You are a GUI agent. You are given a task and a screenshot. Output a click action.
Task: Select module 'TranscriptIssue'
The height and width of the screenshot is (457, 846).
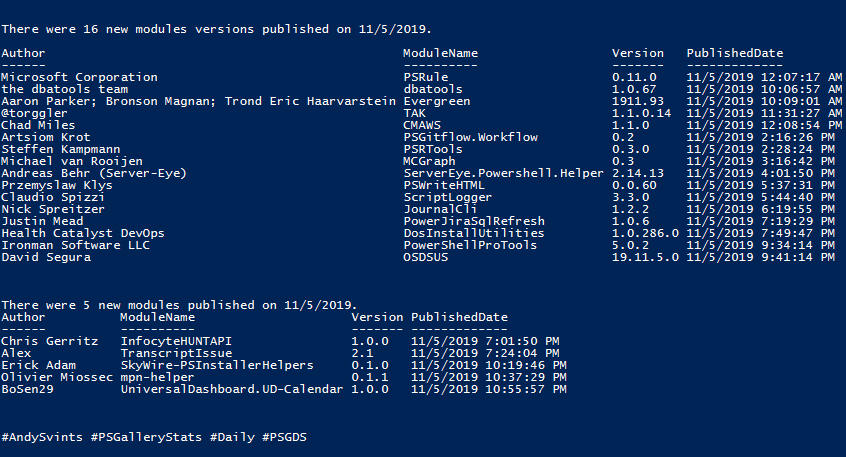point(176,353)
